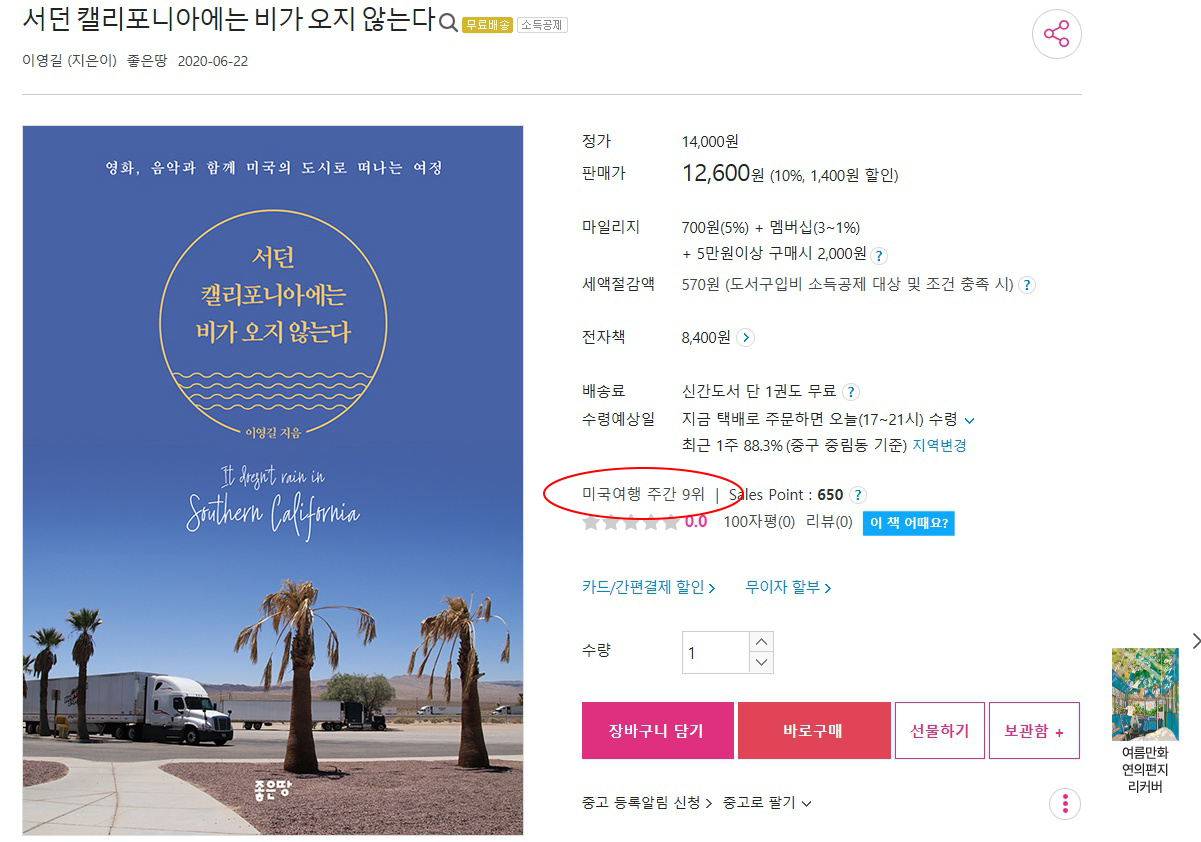Click the 장바구니 담기 button
Screen dimensions: 1201x842
point(657,731)
